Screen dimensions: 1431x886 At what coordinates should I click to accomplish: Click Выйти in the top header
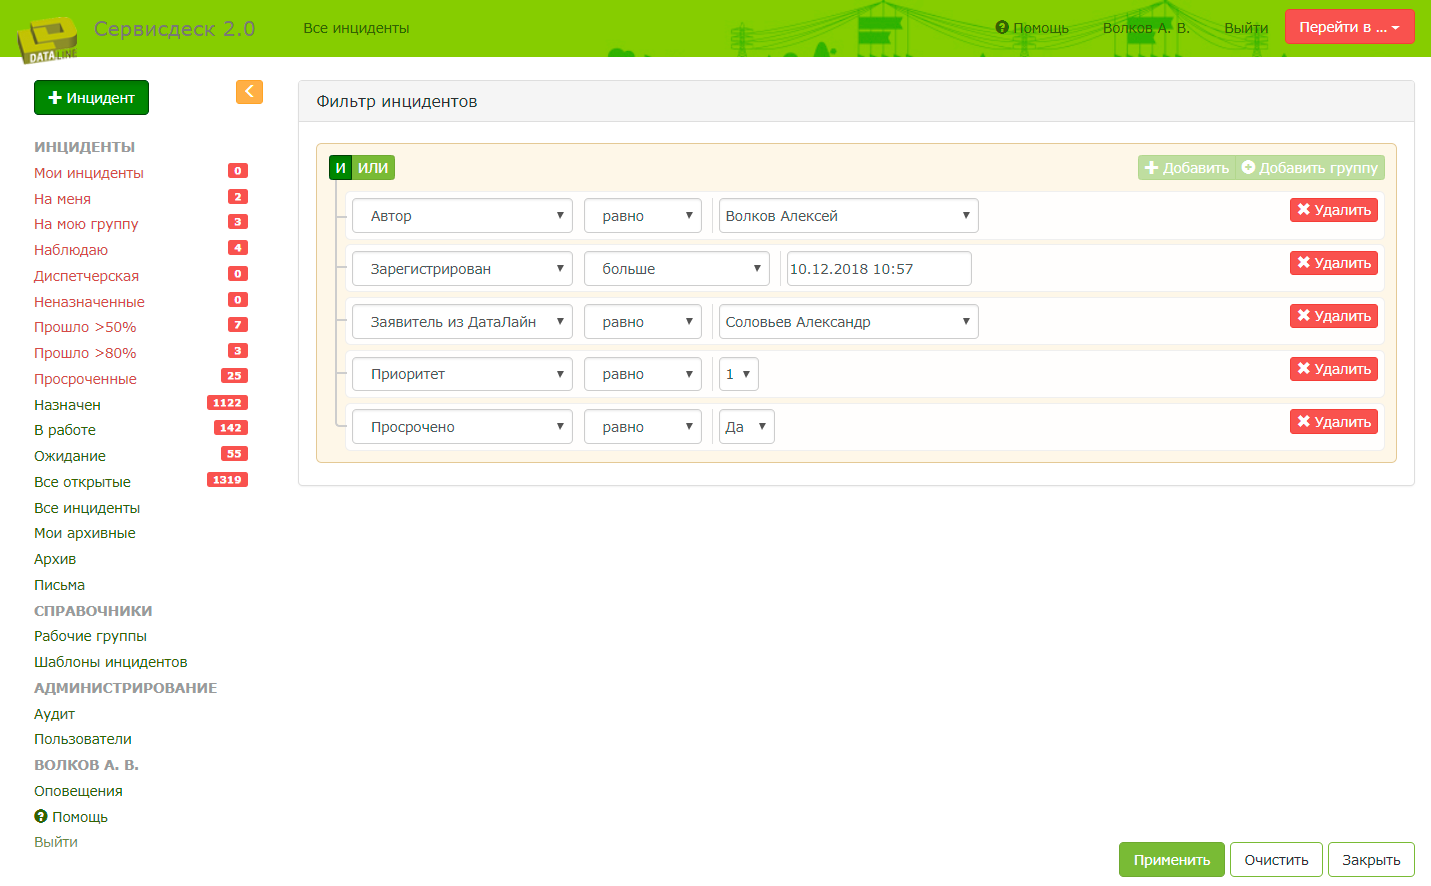click(x=1246, y=28)
